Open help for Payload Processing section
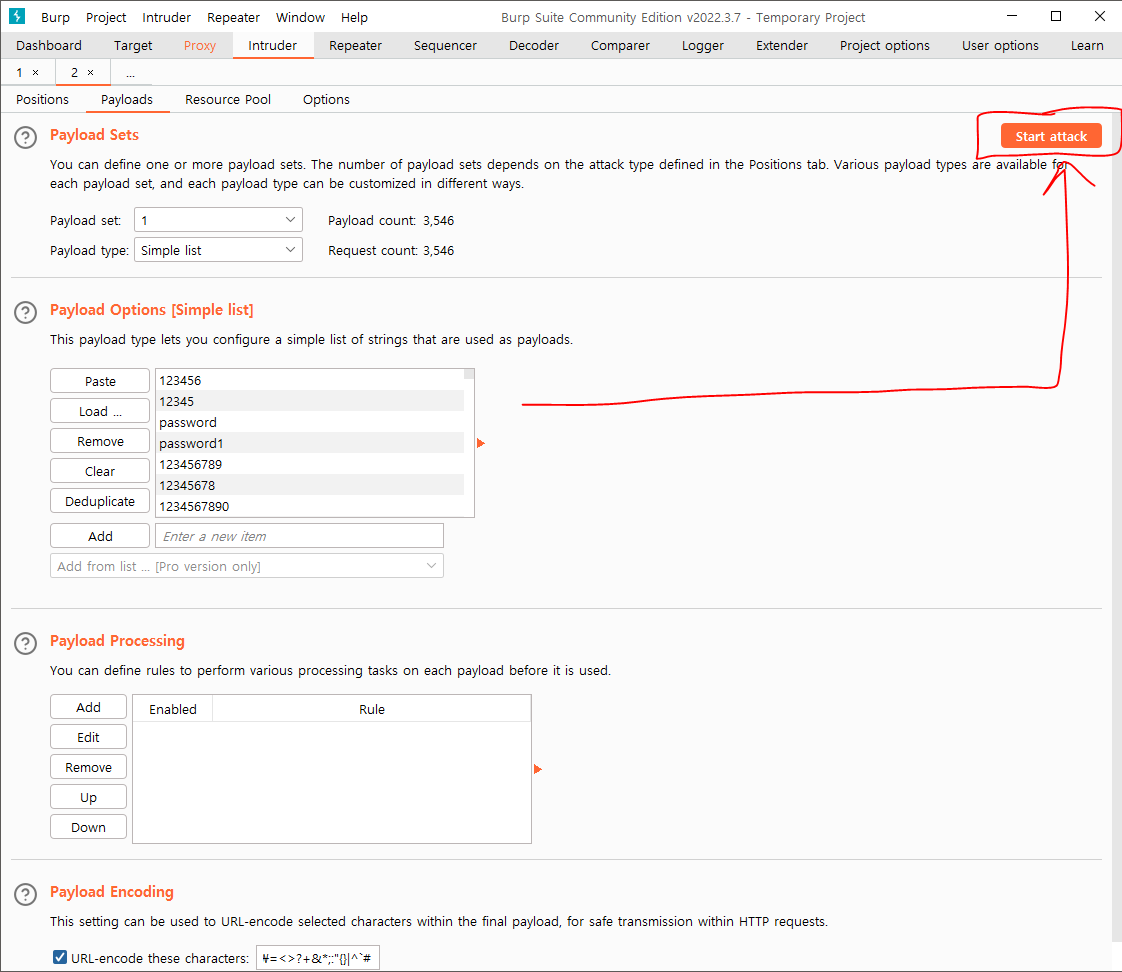Viewport: 1122px width, 972px height. (x=26, y=643)
